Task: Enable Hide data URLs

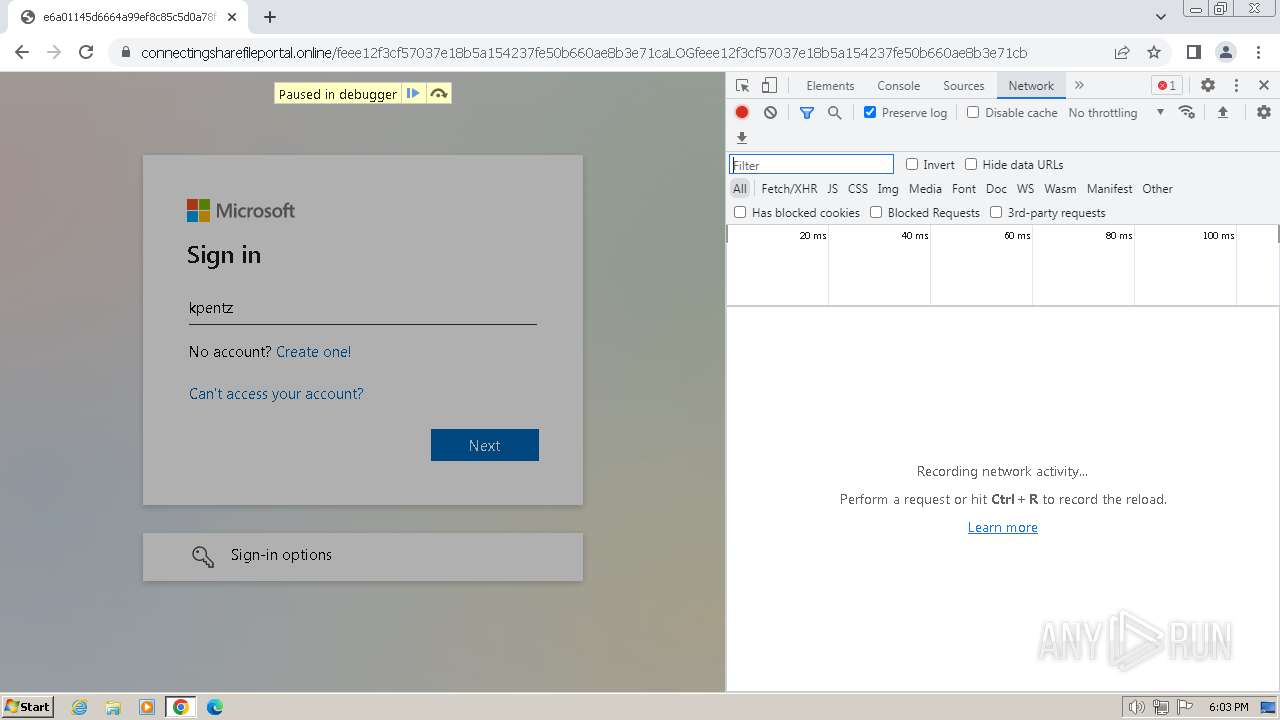Action: tap(971, 164)
